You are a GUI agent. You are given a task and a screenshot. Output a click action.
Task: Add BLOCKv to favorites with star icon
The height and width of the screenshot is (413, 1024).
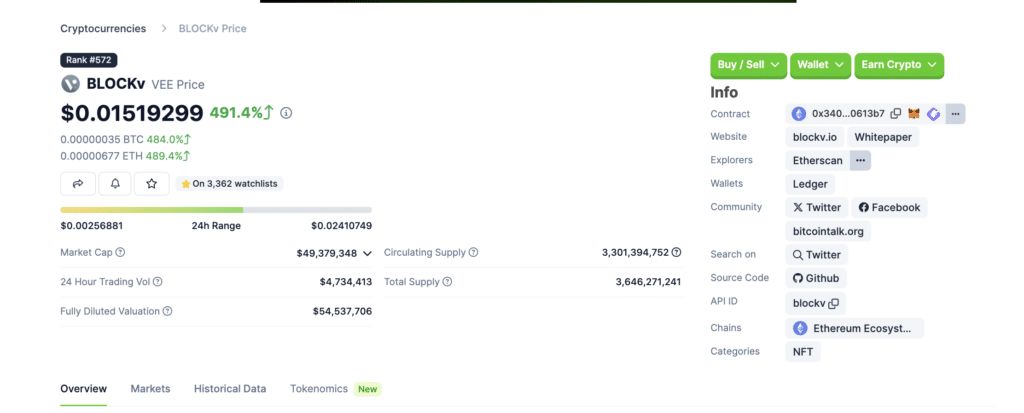click(152, 184)
